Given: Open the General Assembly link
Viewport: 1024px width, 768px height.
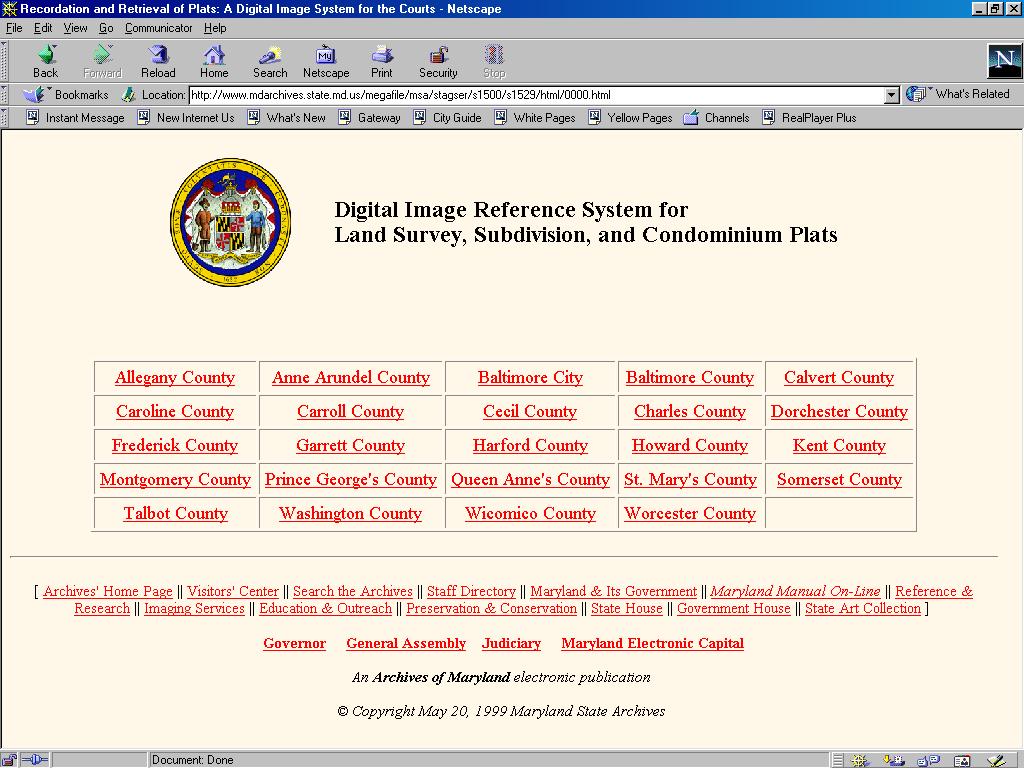Looking at the screenshot, I should 406,643.
